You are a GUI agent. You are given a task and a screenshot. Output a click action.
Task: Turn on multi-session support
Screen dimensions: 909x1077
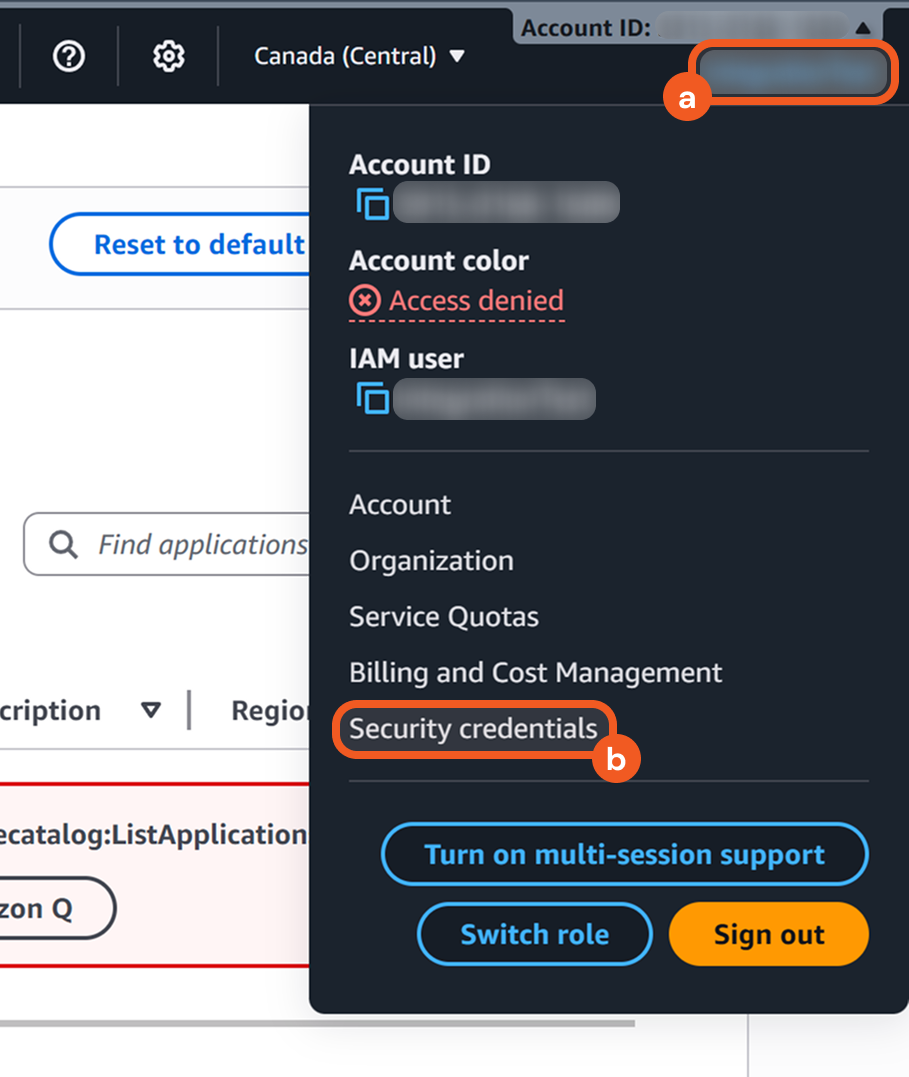(x=624, y=855)
